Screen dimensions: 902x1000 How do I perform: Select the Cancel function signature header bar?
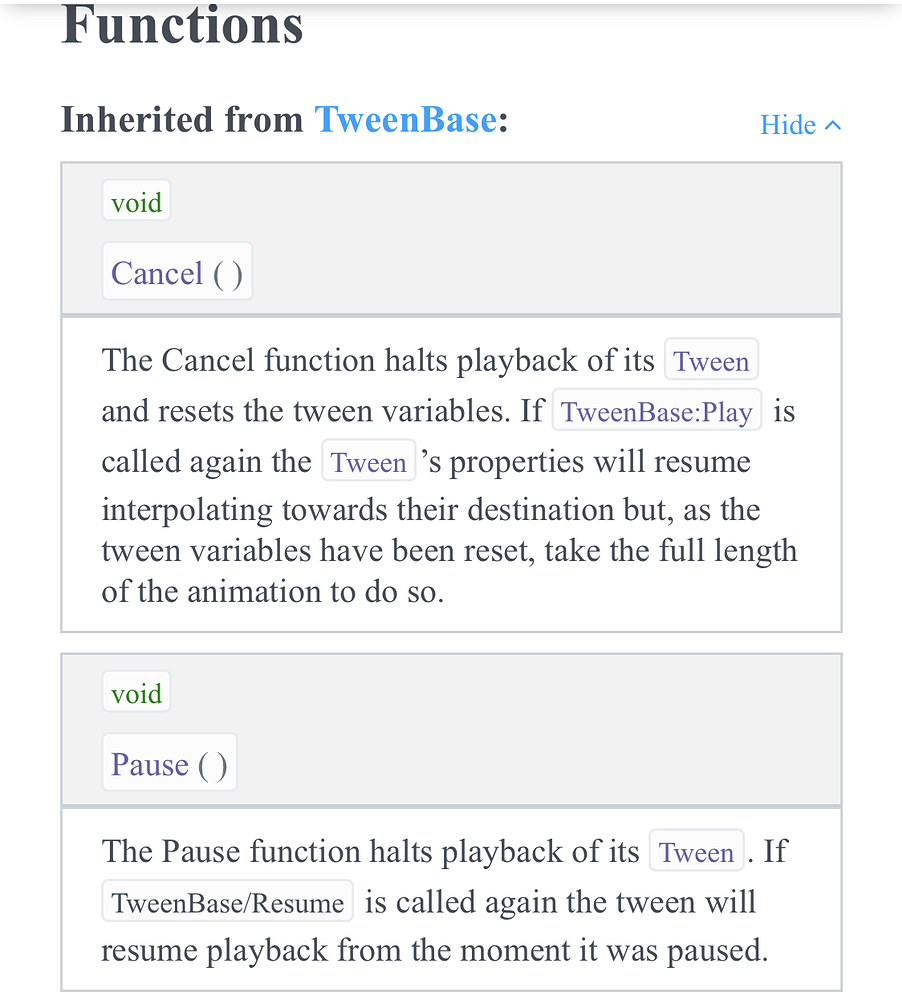(451, 238)
